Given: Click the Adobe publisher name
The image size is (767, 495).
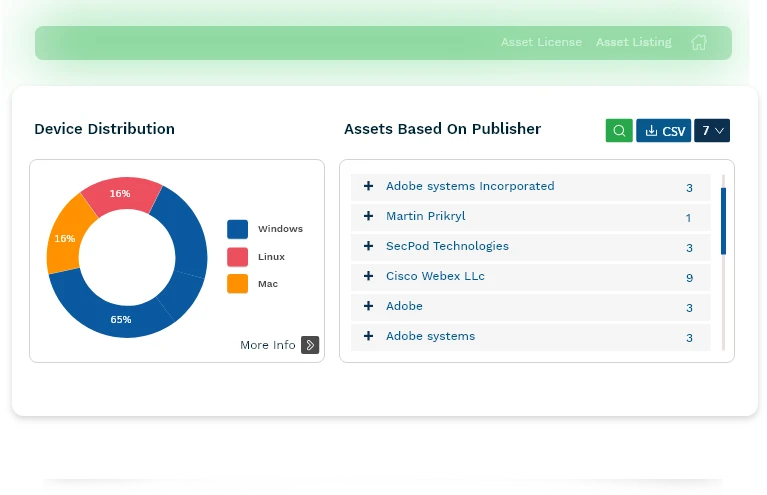Looking at the screenshot, I should (404, 306).
